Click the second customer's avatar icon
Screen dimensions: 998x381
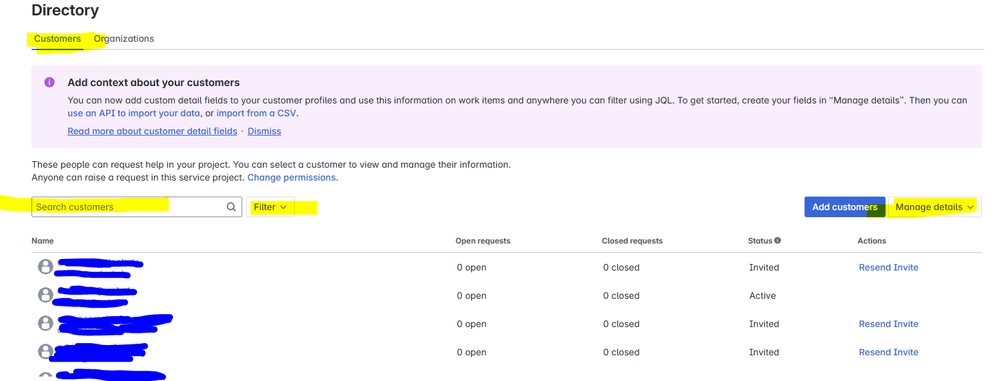(x=45, y=295)
